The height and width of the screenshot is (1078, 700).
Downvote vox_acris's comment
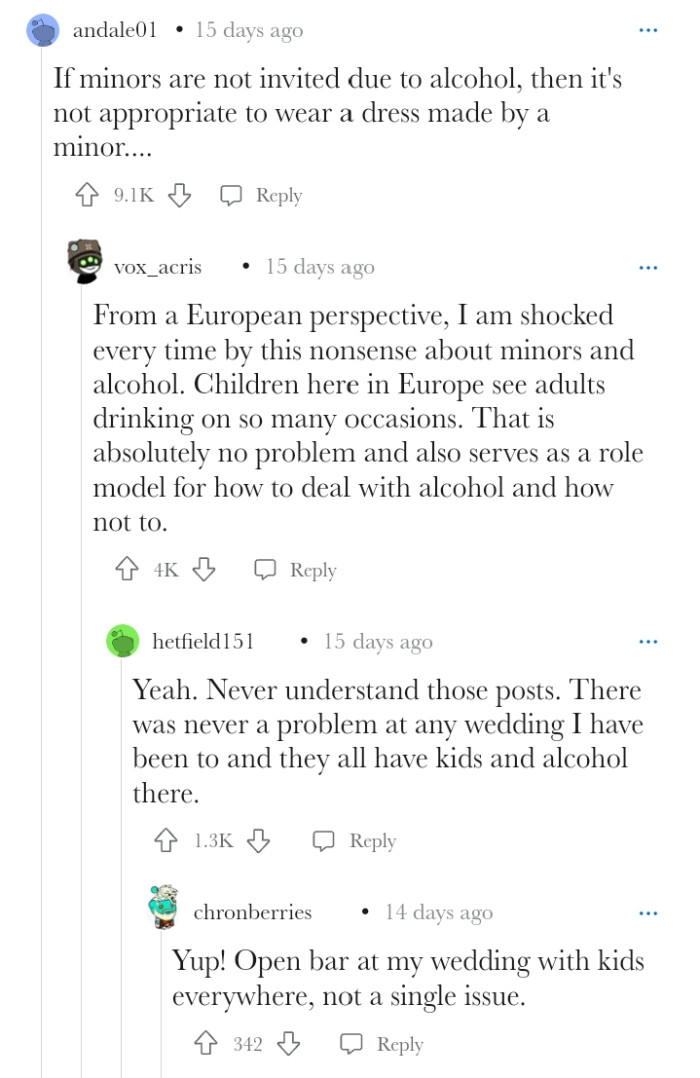[204, 570]
